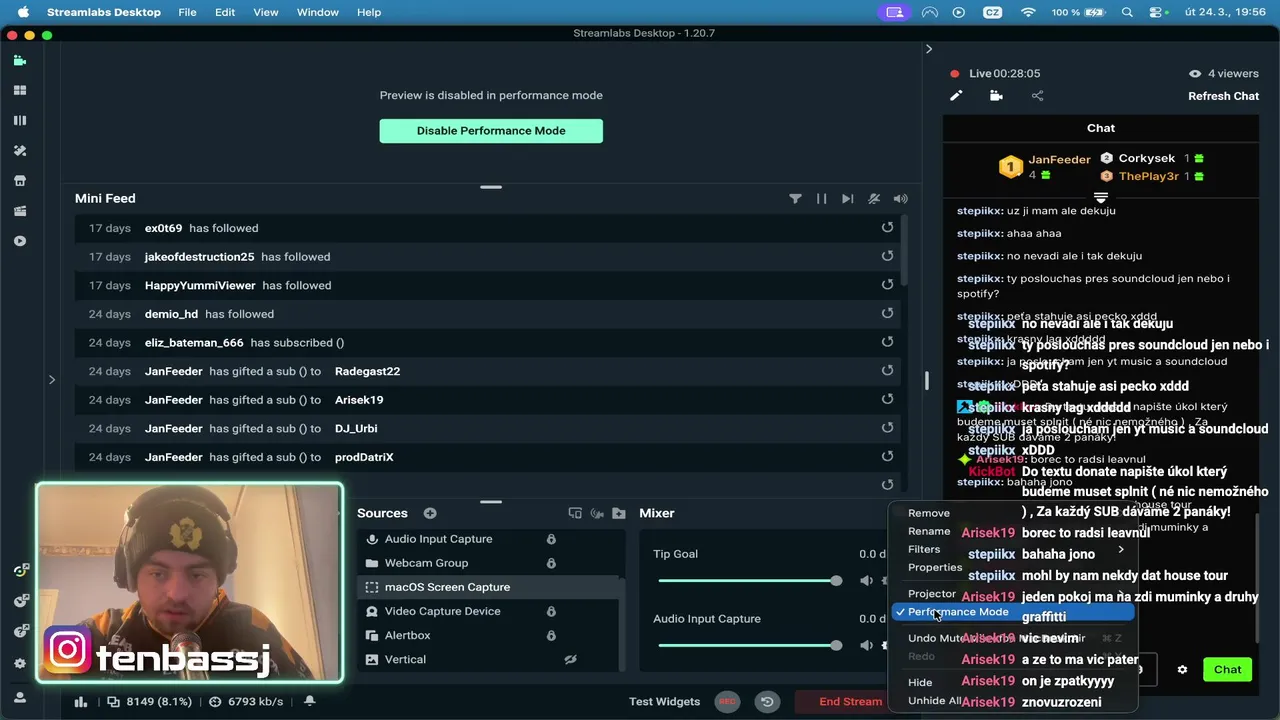Replay the gifted sub to DJ_Urbi alert
This screenshot has width=1280, height=720.
point(887,428)
